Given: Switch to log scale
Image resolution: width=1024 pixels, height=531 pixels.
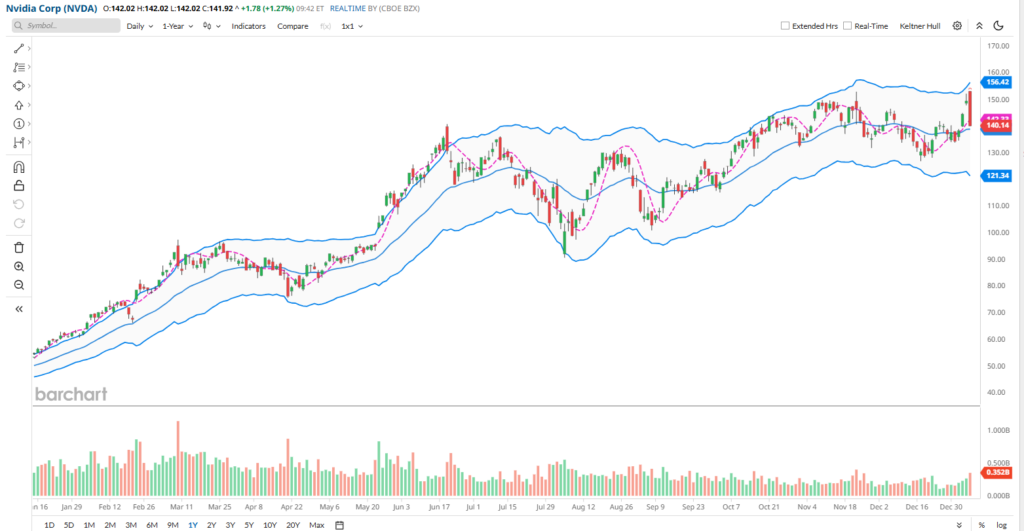Looking at the screenshot, I should [x=1002, y=525].
